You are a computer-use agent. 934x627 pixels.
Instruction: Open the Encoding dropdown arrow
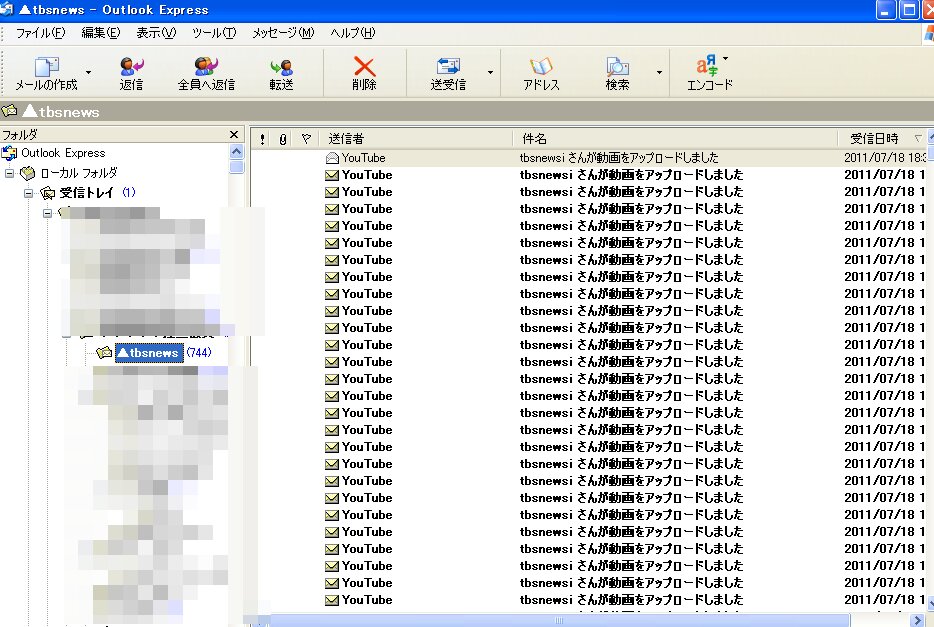click(x=725, y=58)
